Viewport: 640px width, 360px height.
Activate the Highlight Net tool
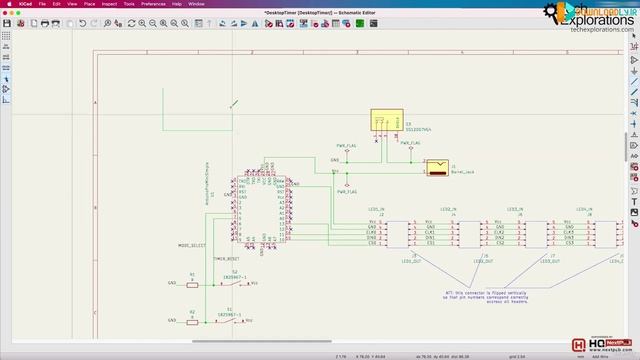click(634, 47)
